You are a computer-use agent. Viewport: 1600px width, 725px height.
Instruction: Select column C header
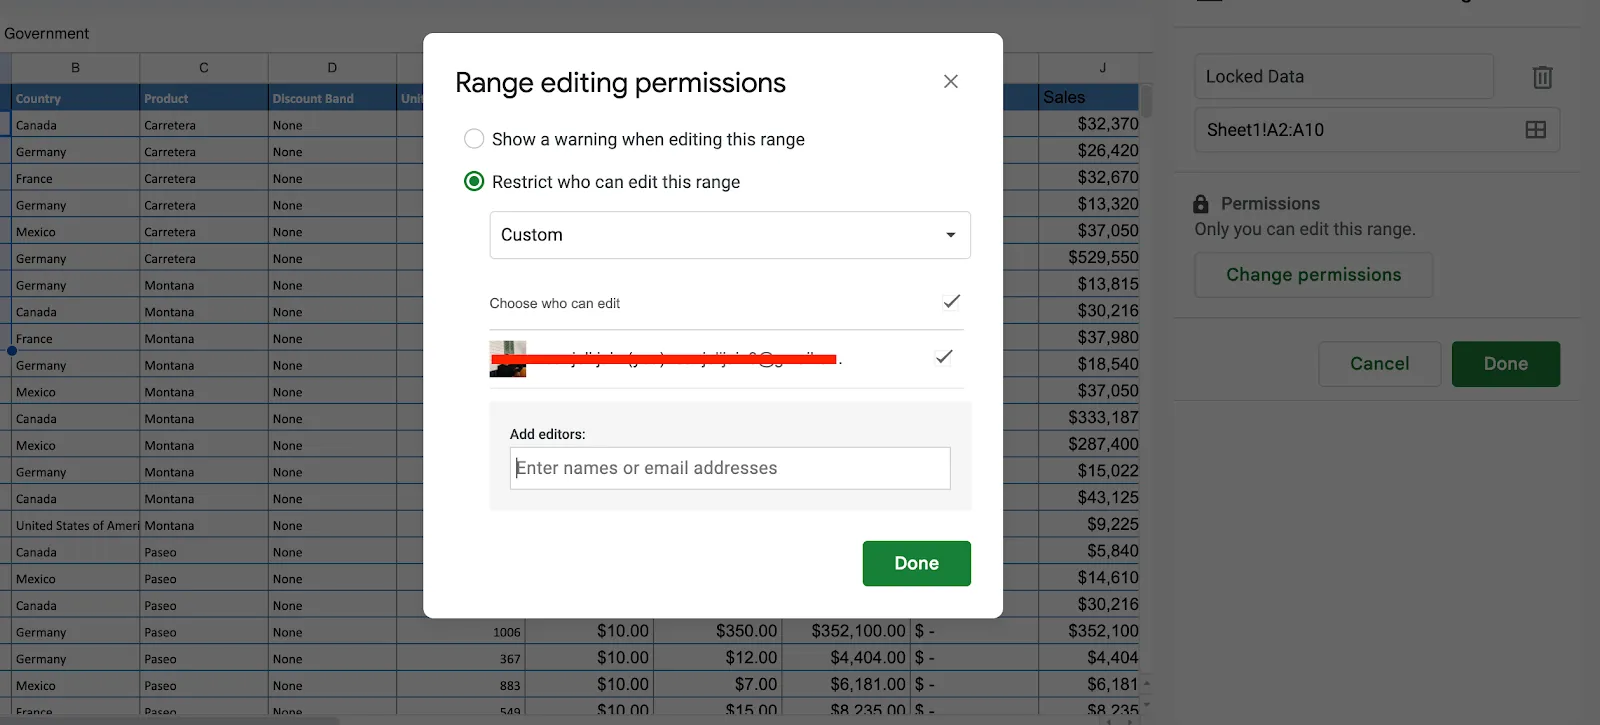tap(204, 68)
